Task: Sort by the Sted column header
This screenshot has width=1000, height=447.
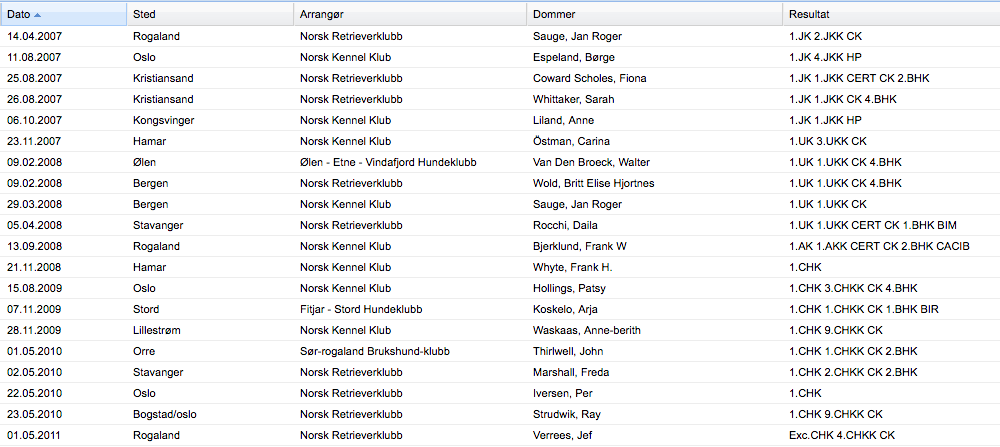Action: (210, 14)
